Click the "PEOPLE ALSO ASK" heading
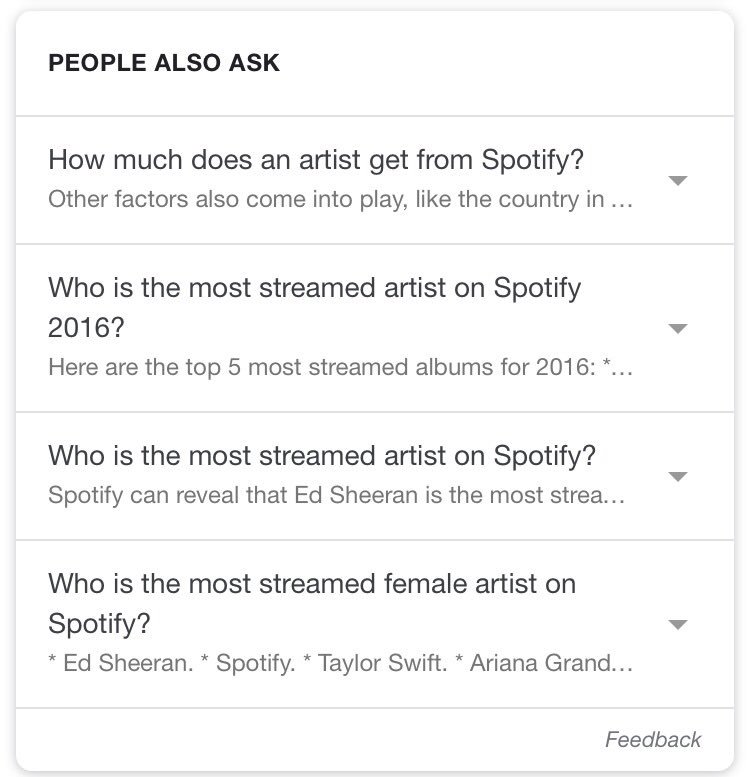Viewport: 750px width, 777px height. [164, 63]
